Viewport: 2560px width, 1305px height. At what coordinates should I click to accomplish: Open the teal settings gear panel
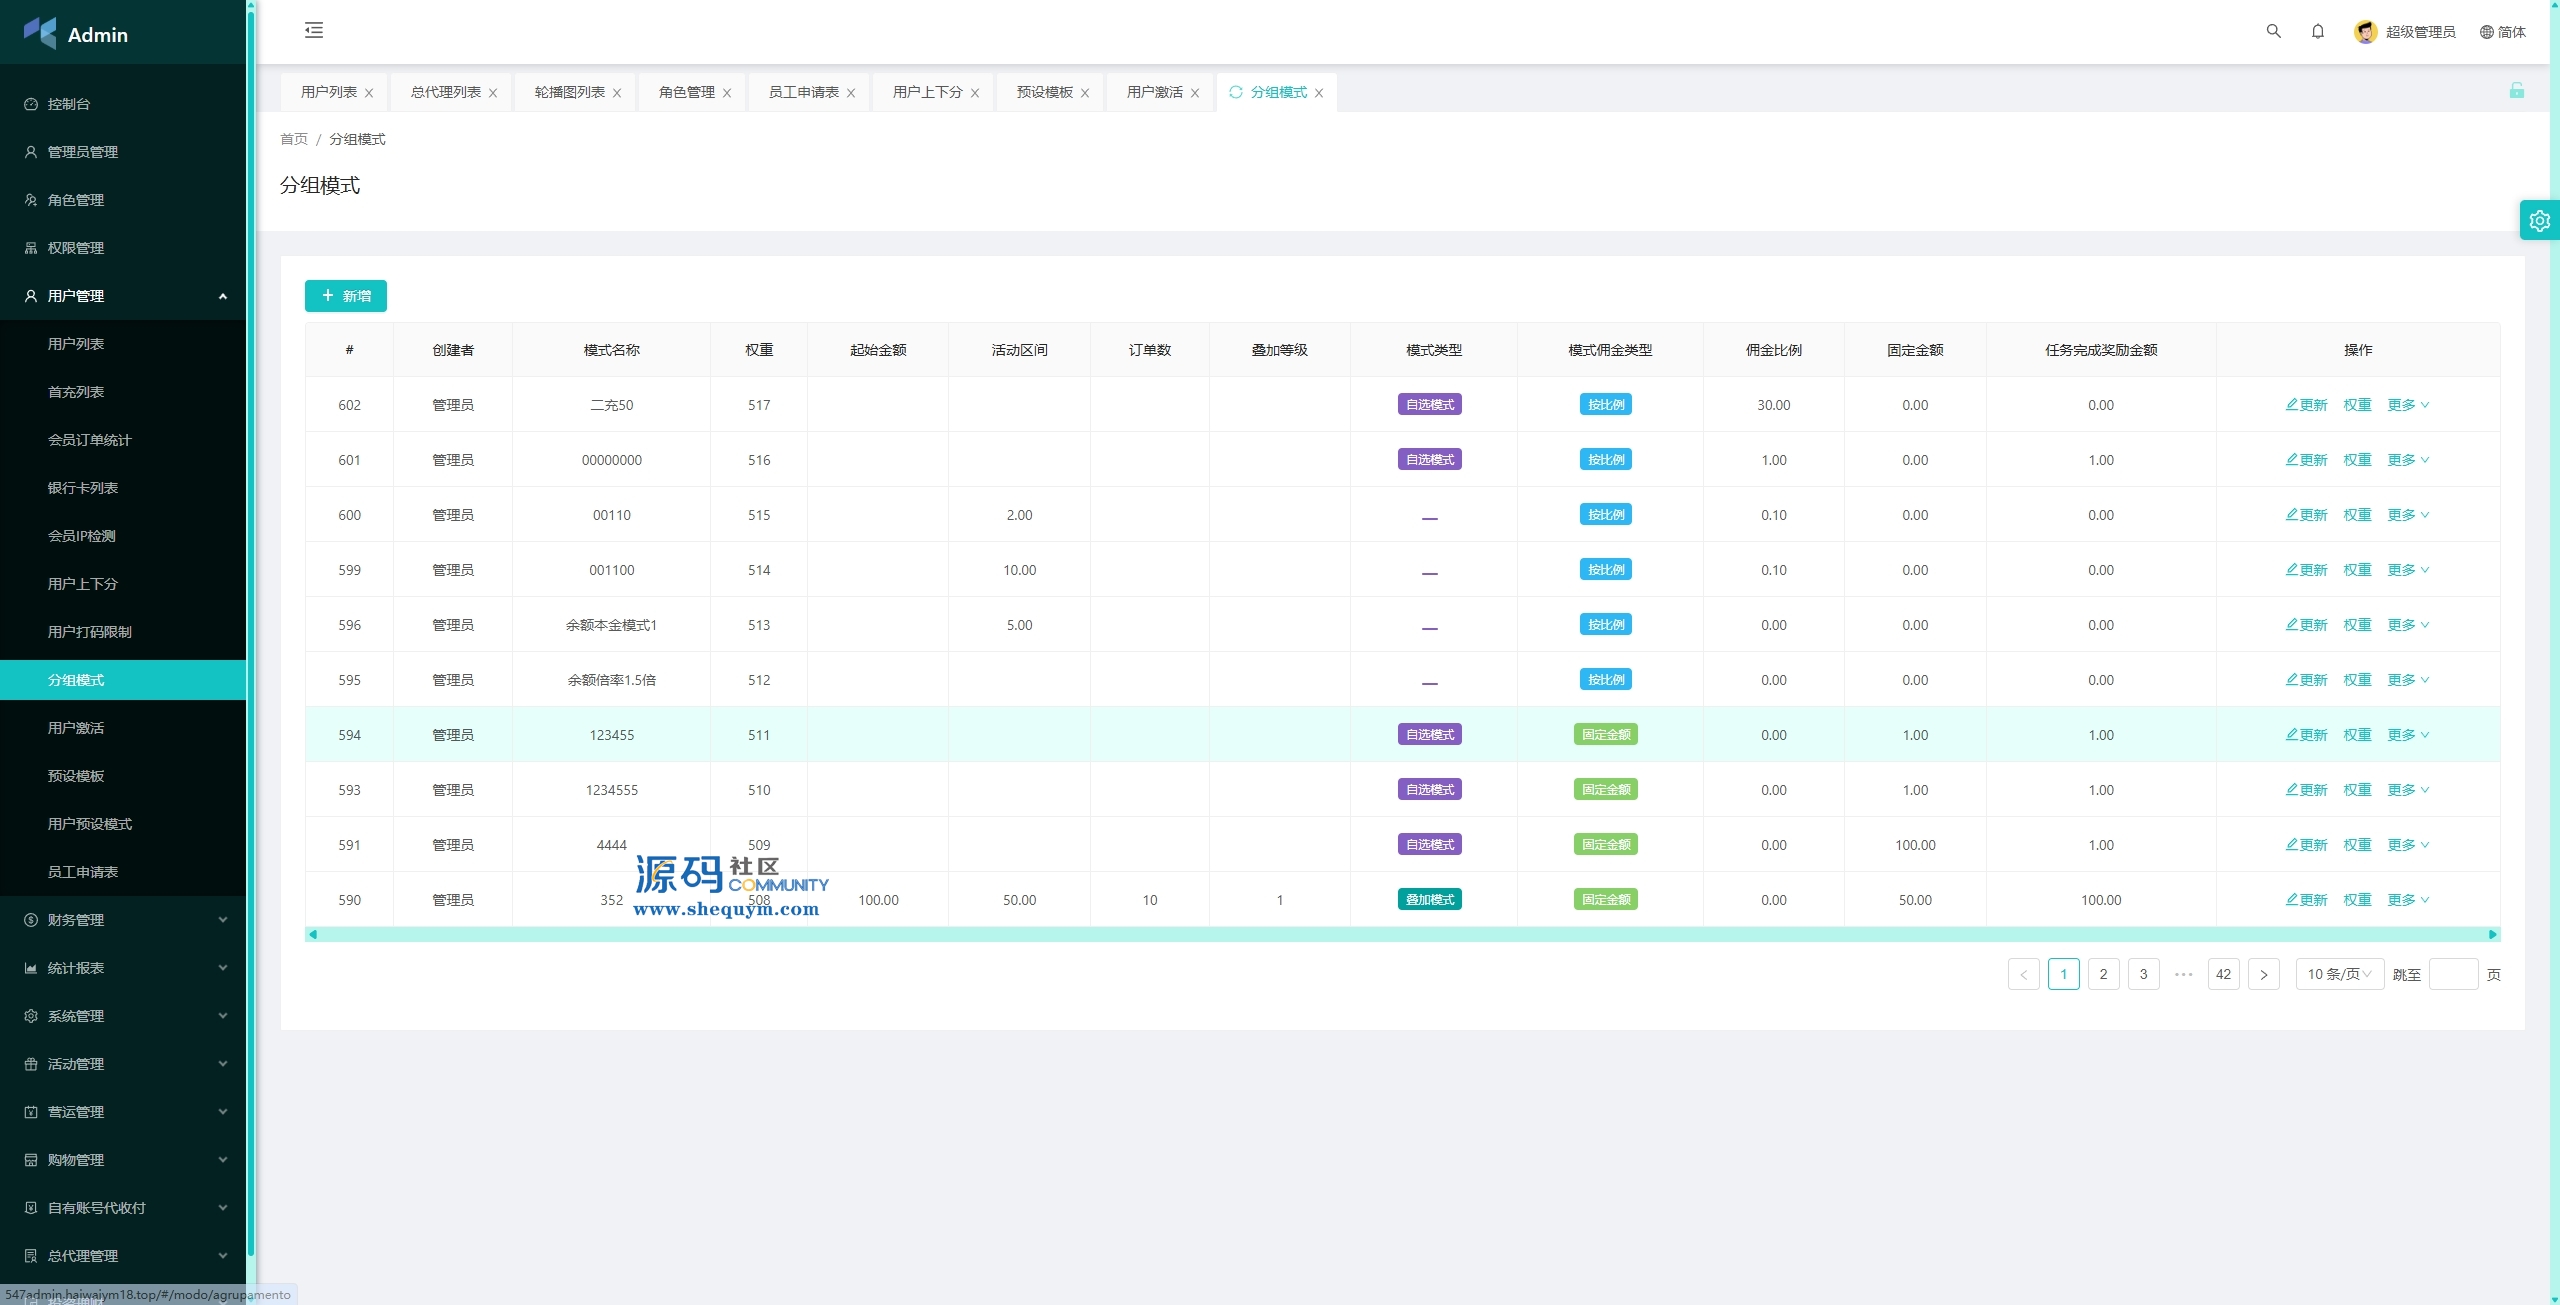2539,221
